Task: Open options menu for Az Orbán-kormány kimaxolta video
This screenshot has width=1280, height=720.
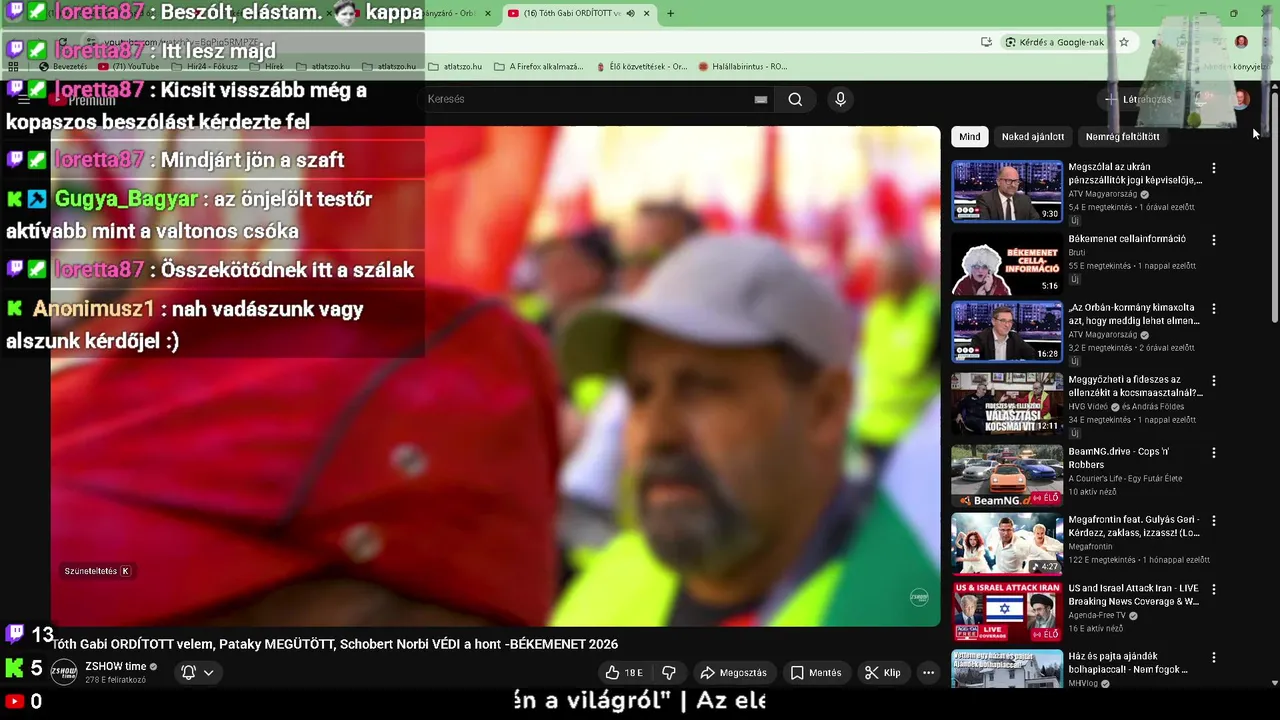Action: tap(1214, 309)
